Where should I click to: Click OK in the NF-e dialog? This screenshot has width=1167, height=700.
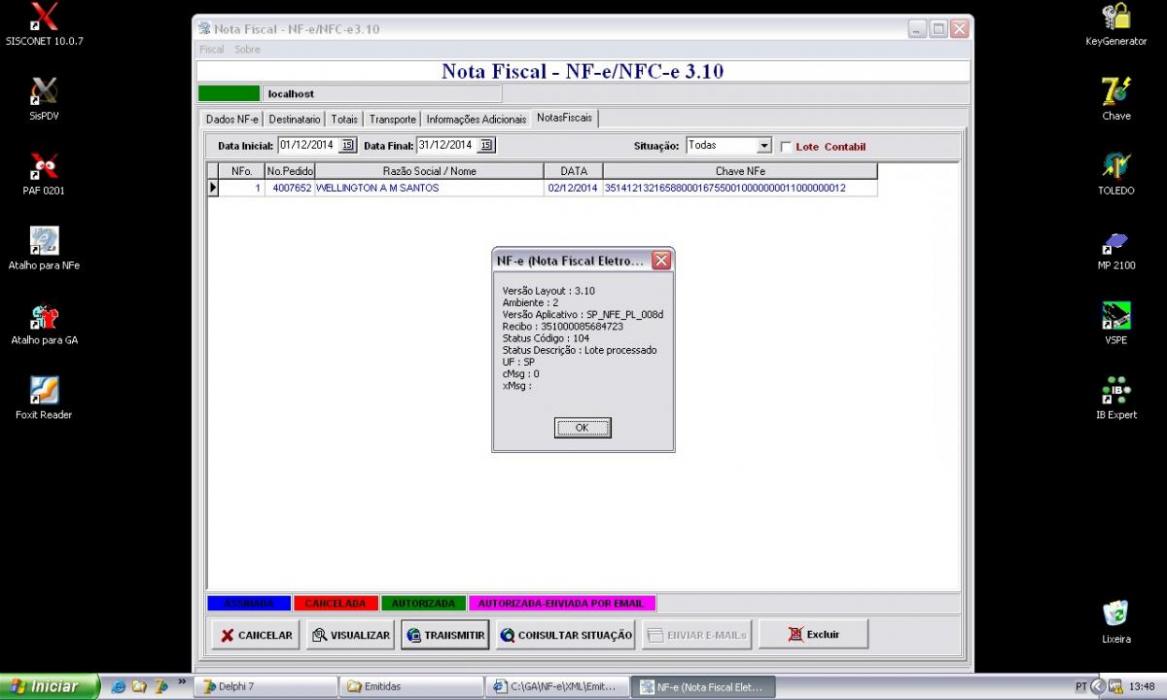coord(582,428)
